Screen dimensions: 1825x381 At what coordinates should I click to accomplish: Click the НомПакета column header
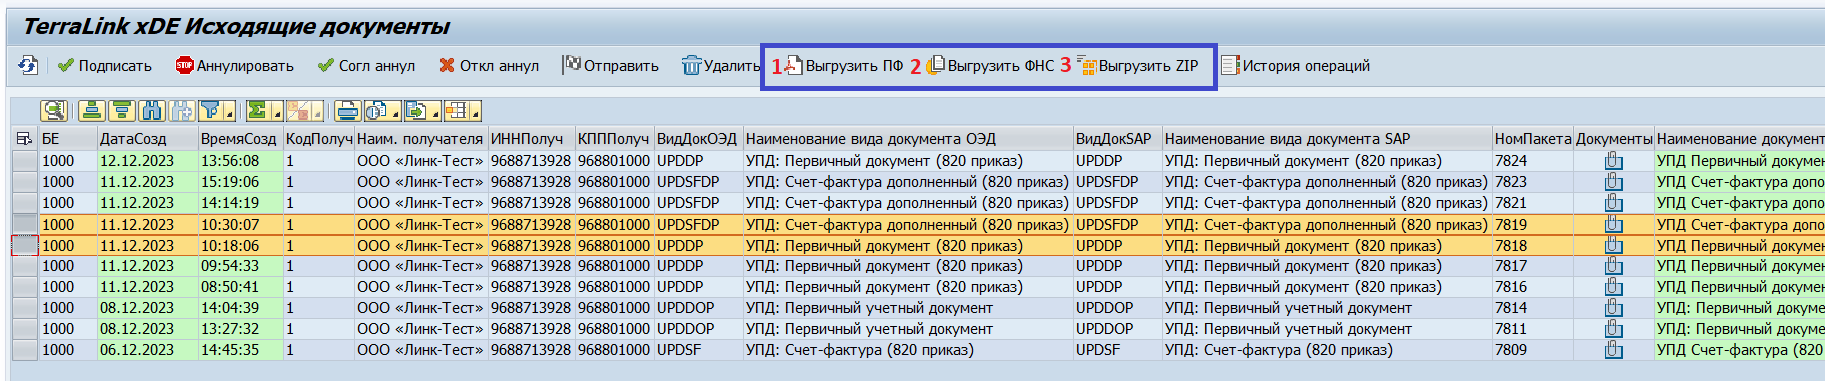tap(1532, 139)
